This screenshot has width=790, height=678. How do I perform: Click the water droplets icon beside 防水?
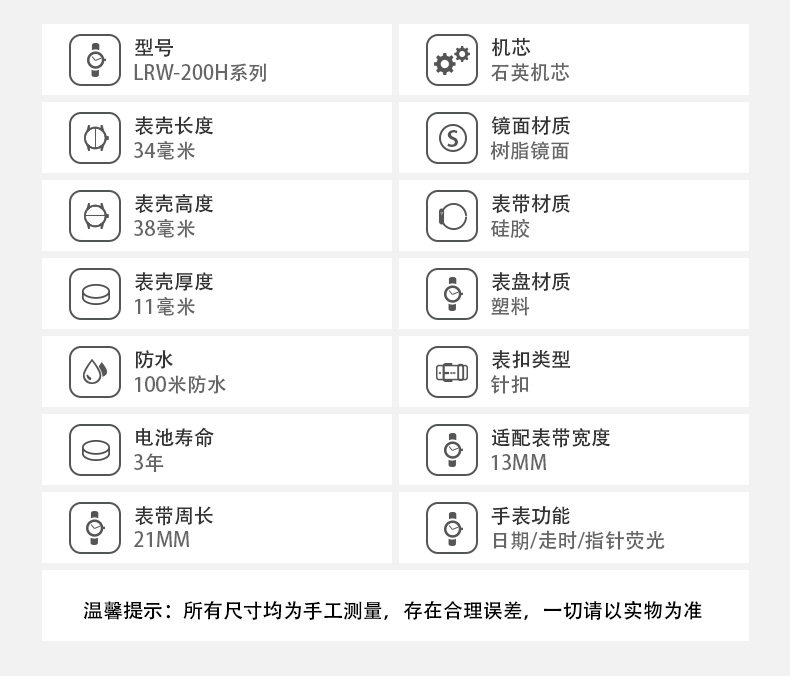[94, 372]
